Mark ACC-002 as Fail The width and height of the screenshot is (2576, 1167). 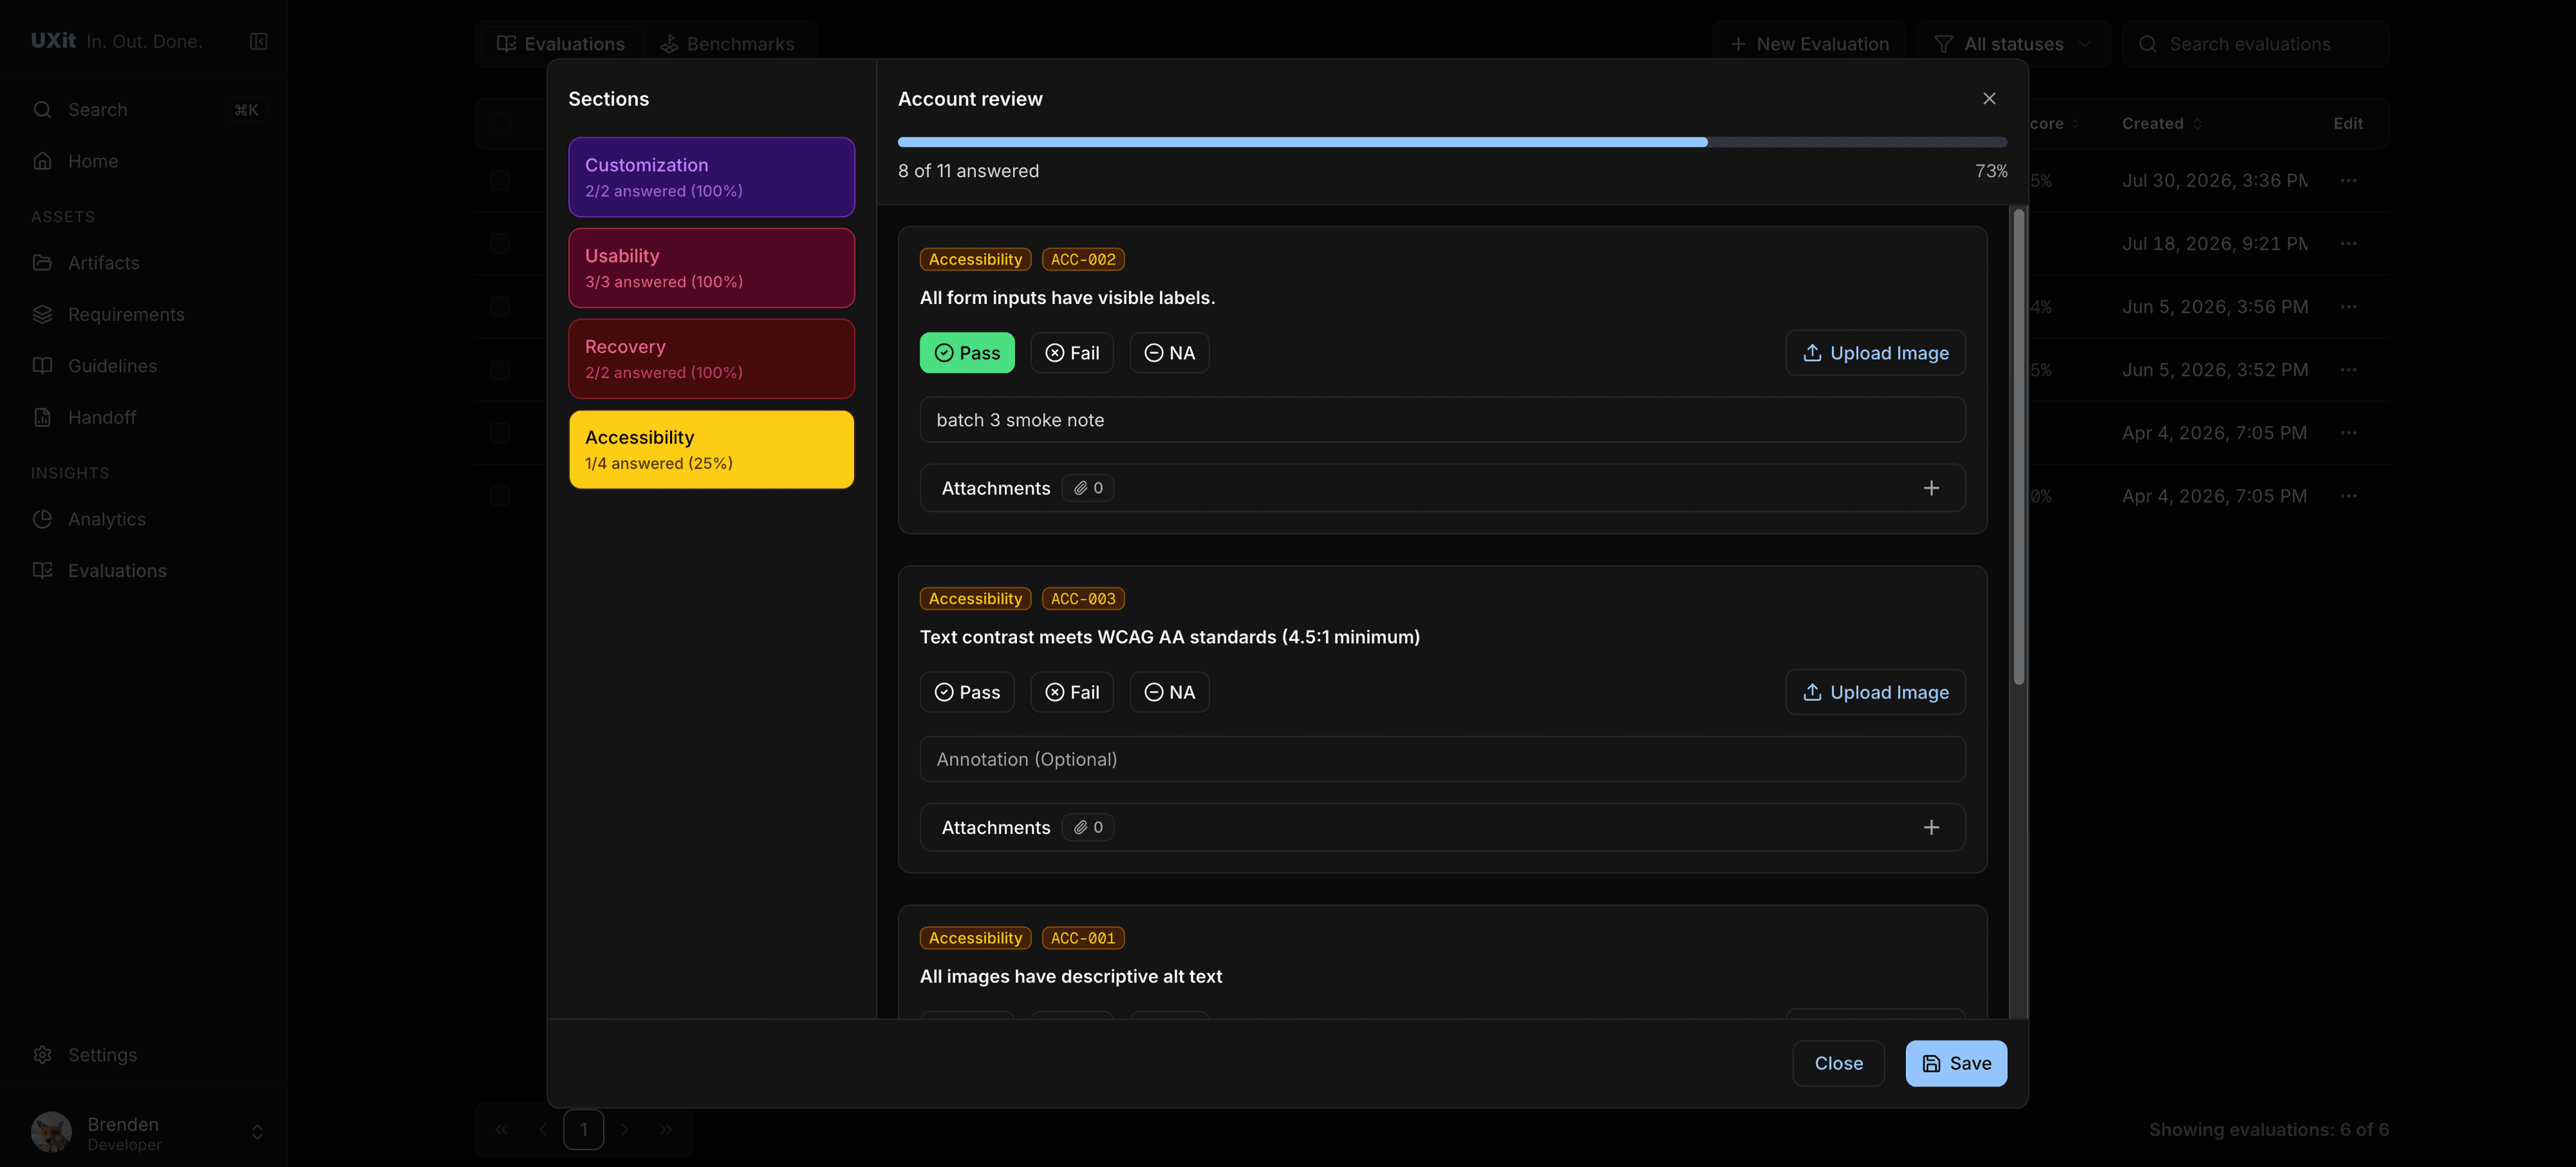[x=1072, y=353]
